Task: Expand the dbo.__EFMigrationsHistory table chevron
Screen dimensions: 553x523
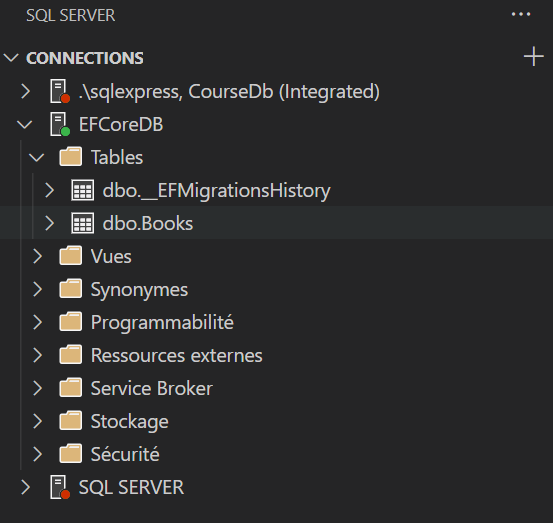Action: click(x=50, y=190)
